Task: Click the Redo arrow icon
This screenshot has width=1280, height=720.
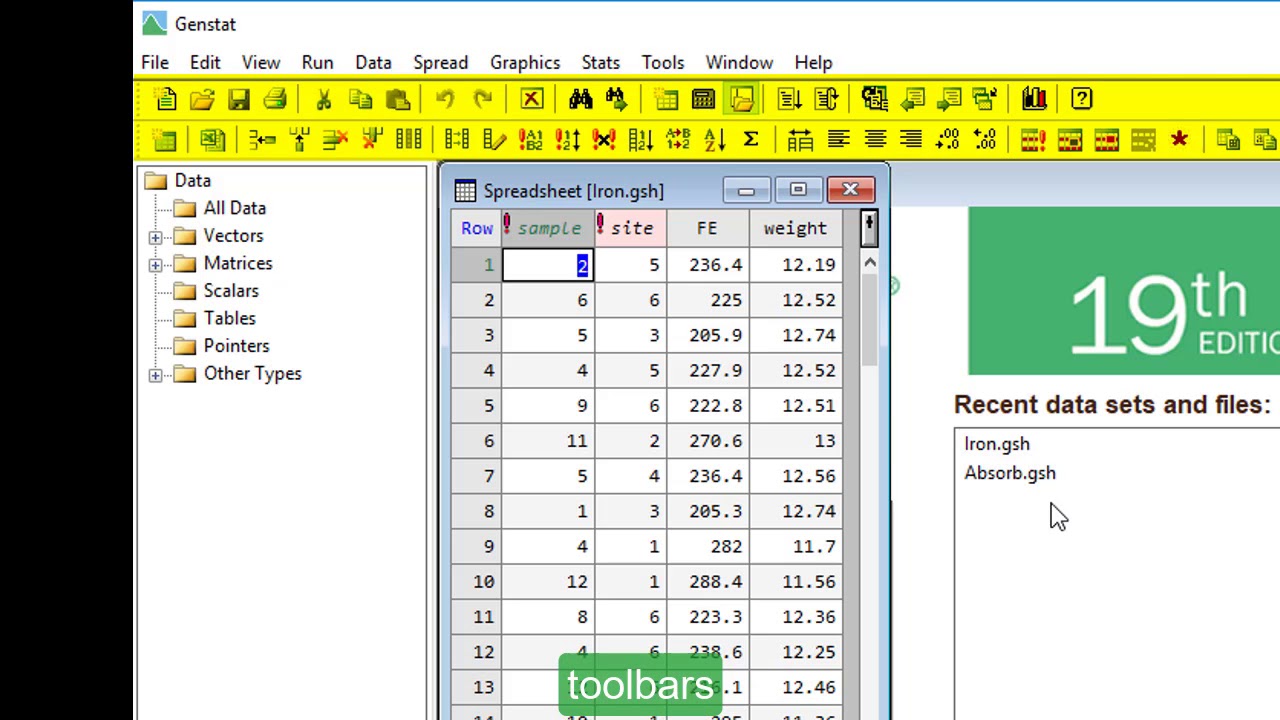Action: 482,99
